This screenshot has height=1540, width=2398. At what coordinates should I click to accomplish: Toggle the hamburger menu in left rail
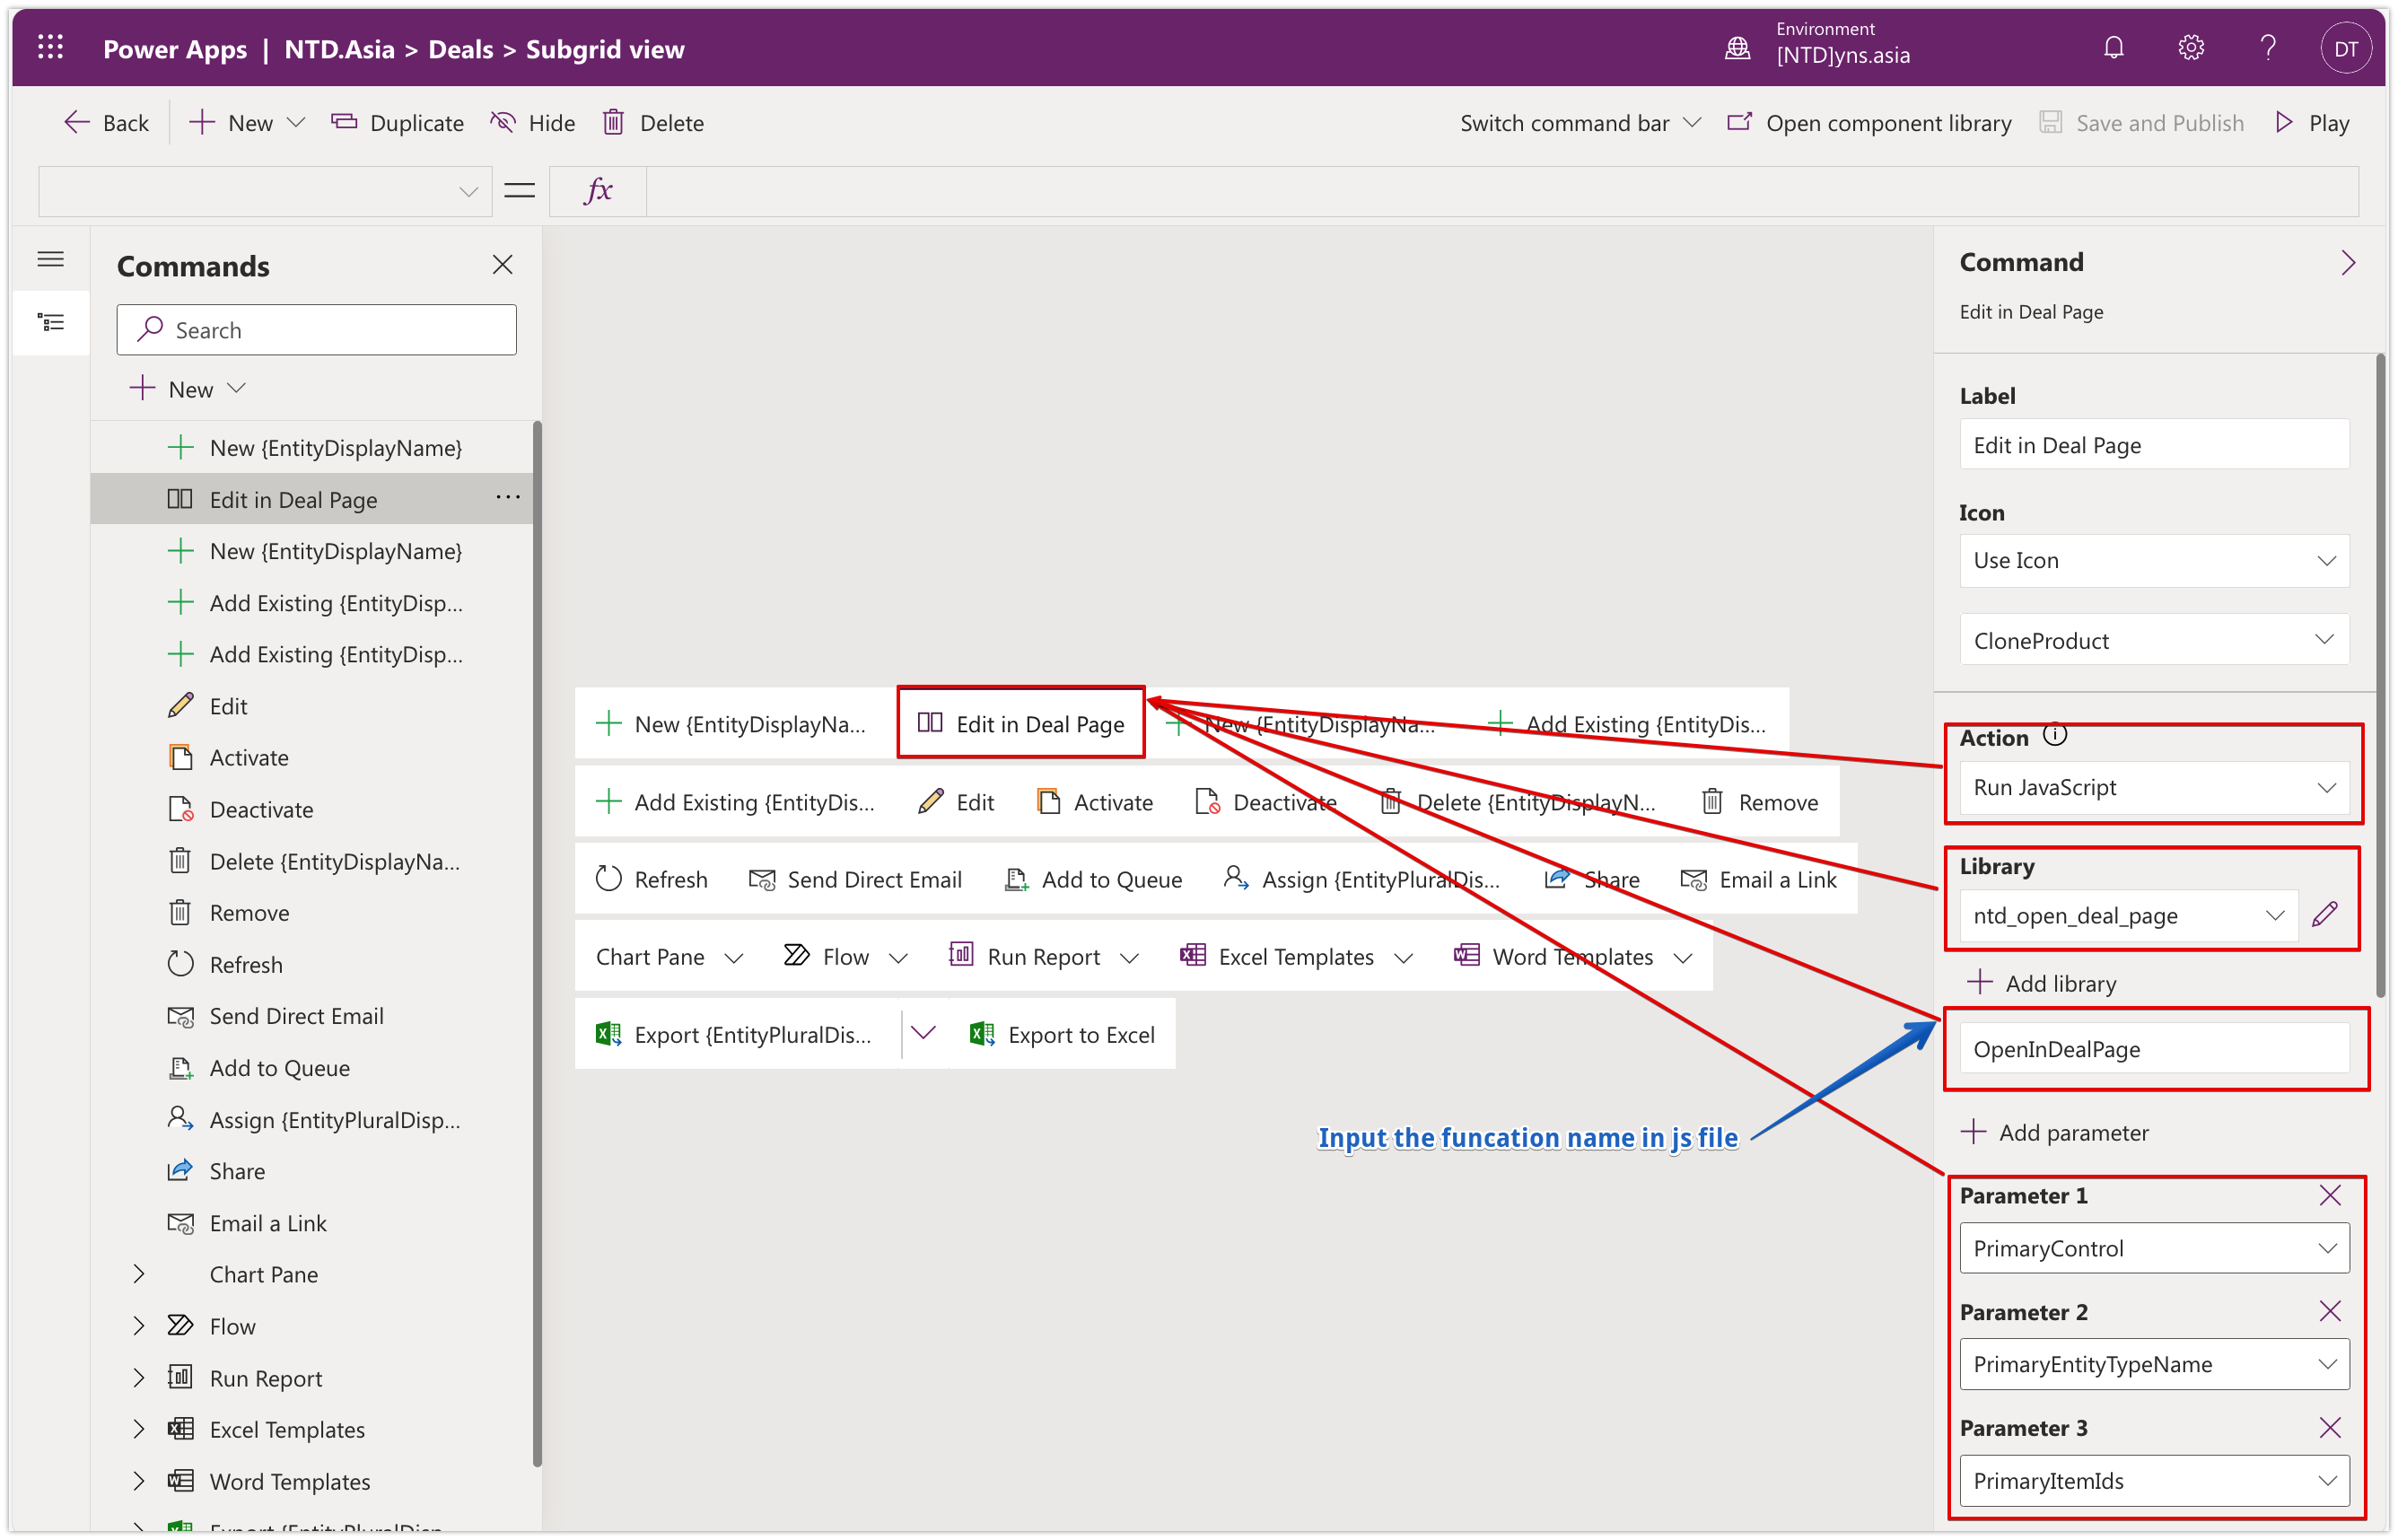coord(51,260)
